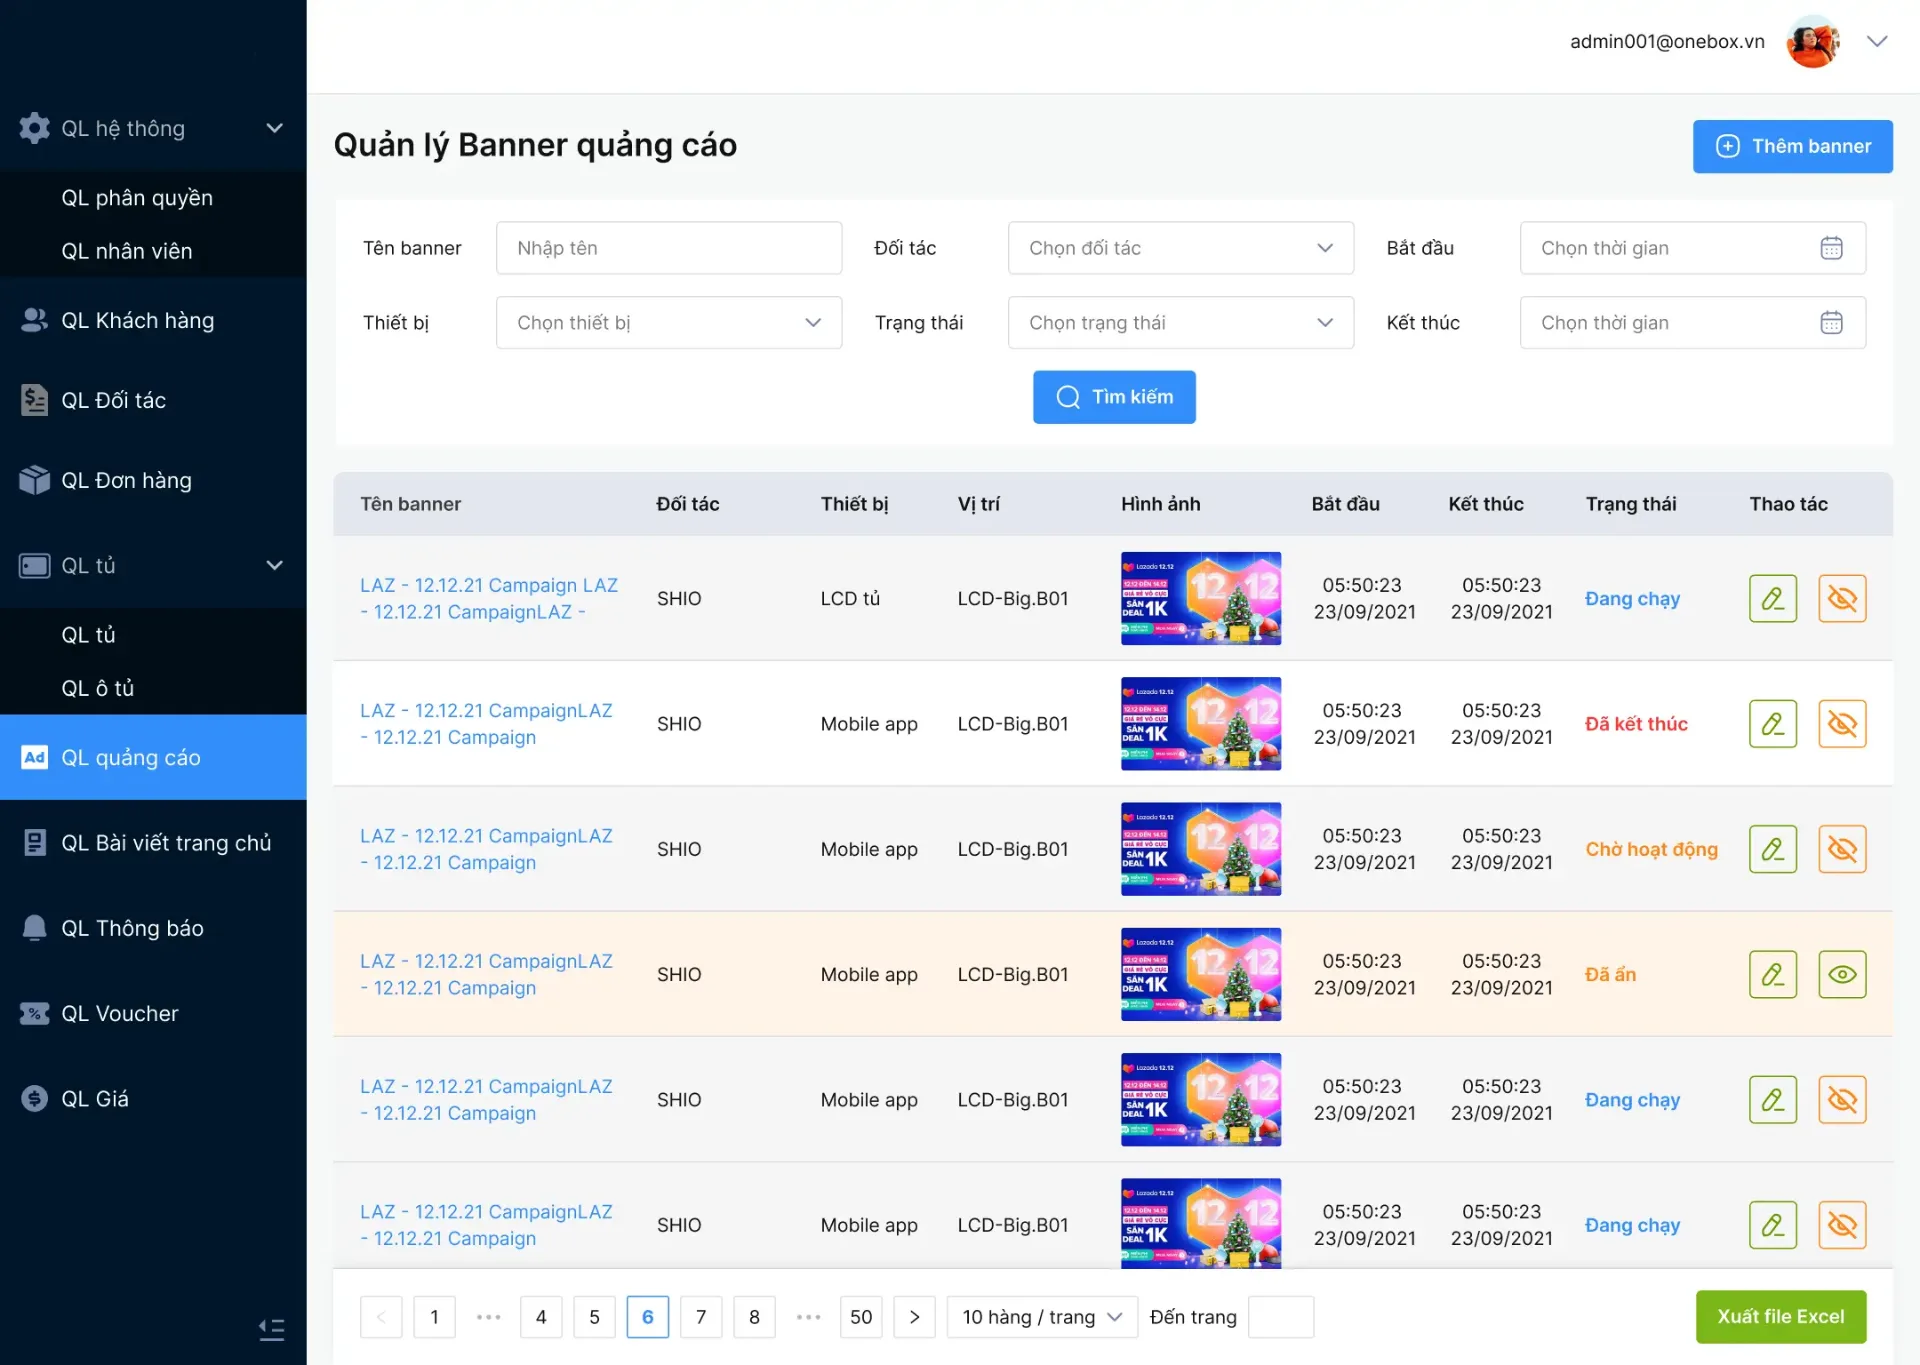This screenshot has height=1365, width=1920.
Task: Click the user avatar picture
Action: [x=1812, y=42]
